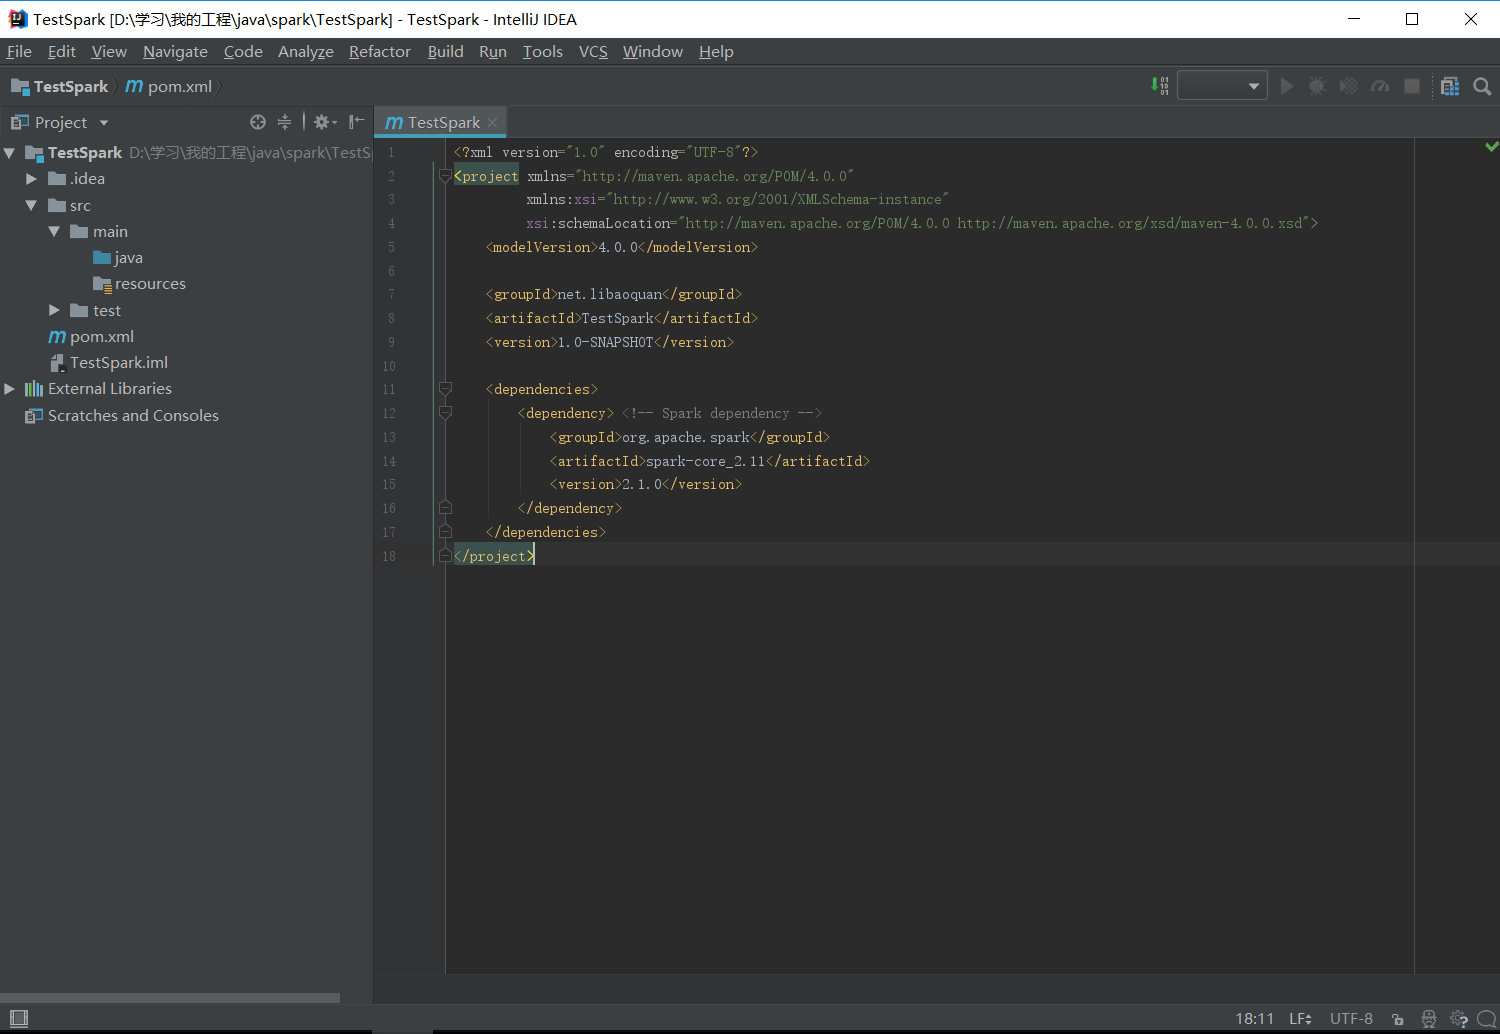This screenshot has height=1034, width=1500.
Task: Click the gear with question mark status icon
Action: pos(1459,1019)
